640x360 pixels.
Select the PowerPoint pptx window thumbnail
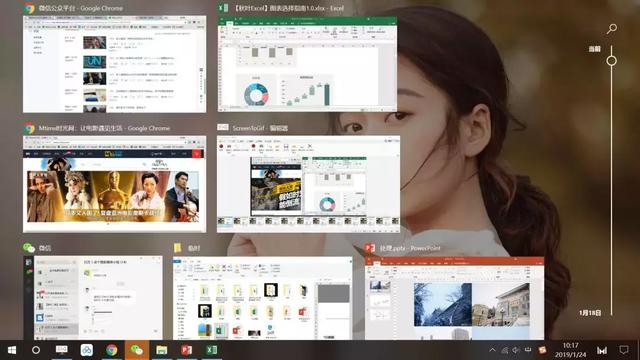[454, 298]
